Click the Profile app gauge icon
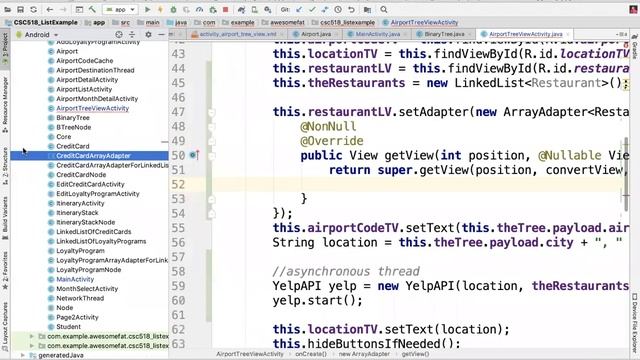 pyautogui.click(x=199, y=9)
